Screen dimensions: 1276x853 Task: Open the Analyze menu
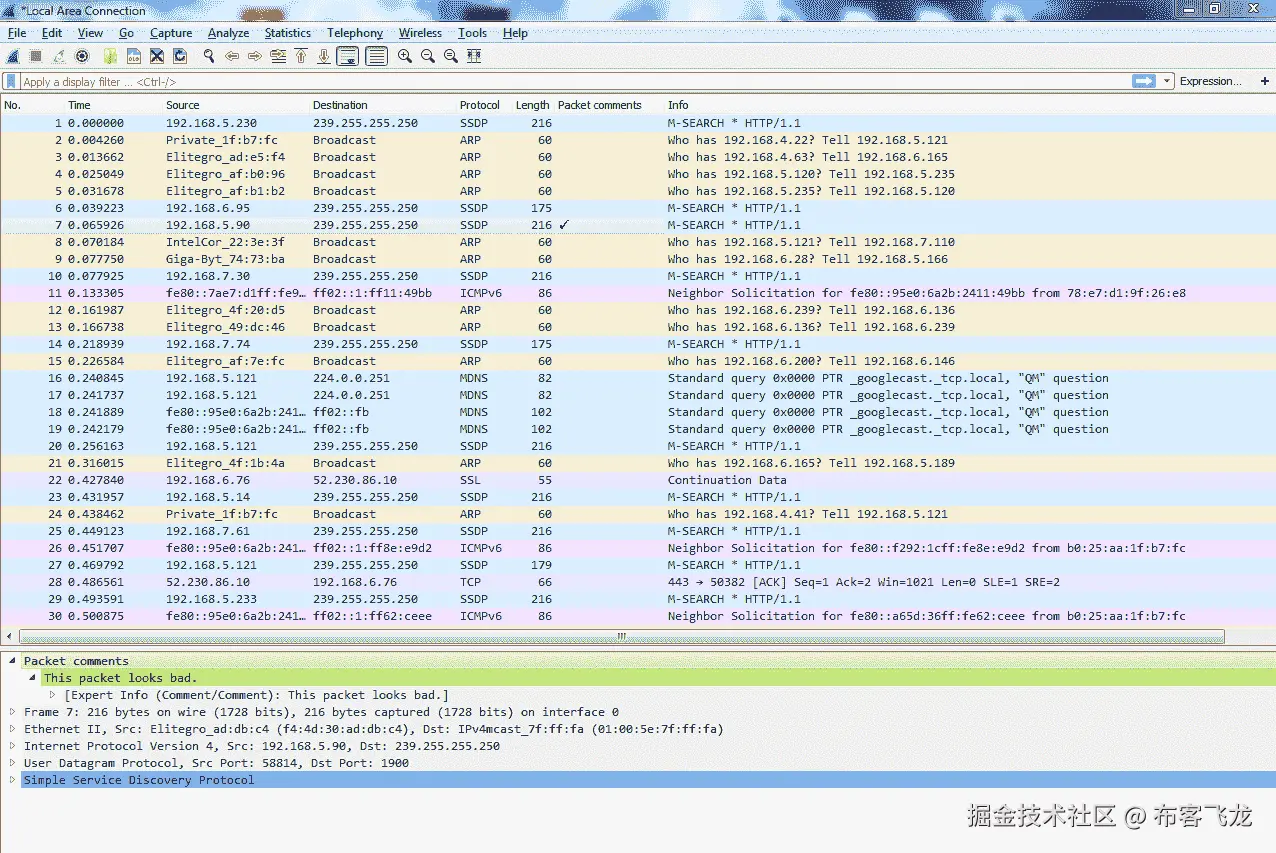228,33
